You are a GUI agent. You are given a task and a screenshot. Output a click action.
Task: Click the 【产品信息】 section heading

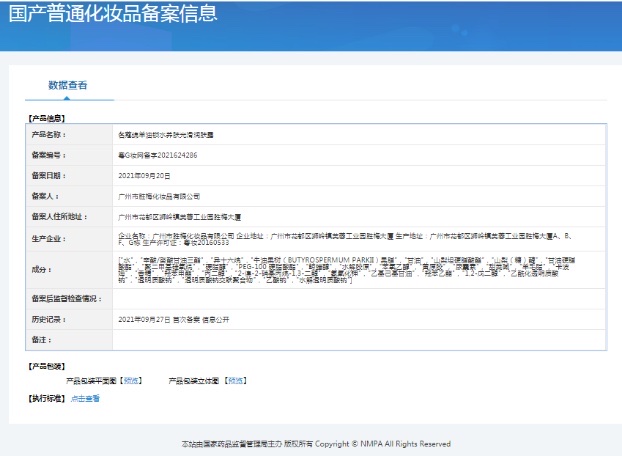click(46, 118)
